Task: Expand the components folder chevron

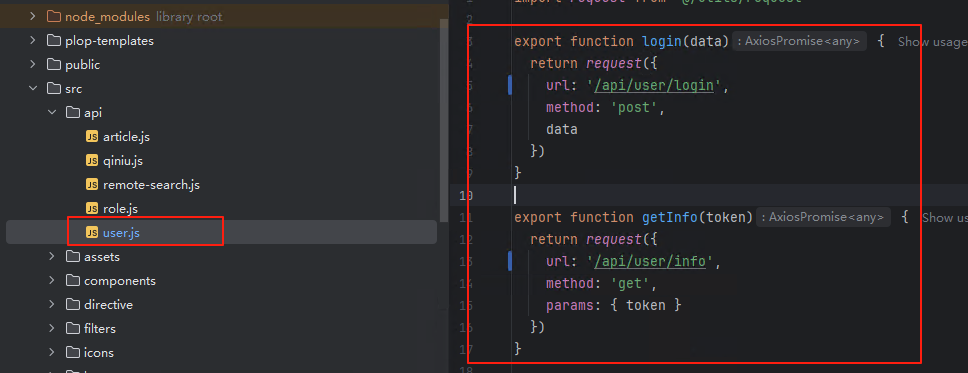Action: coord(52,280)
